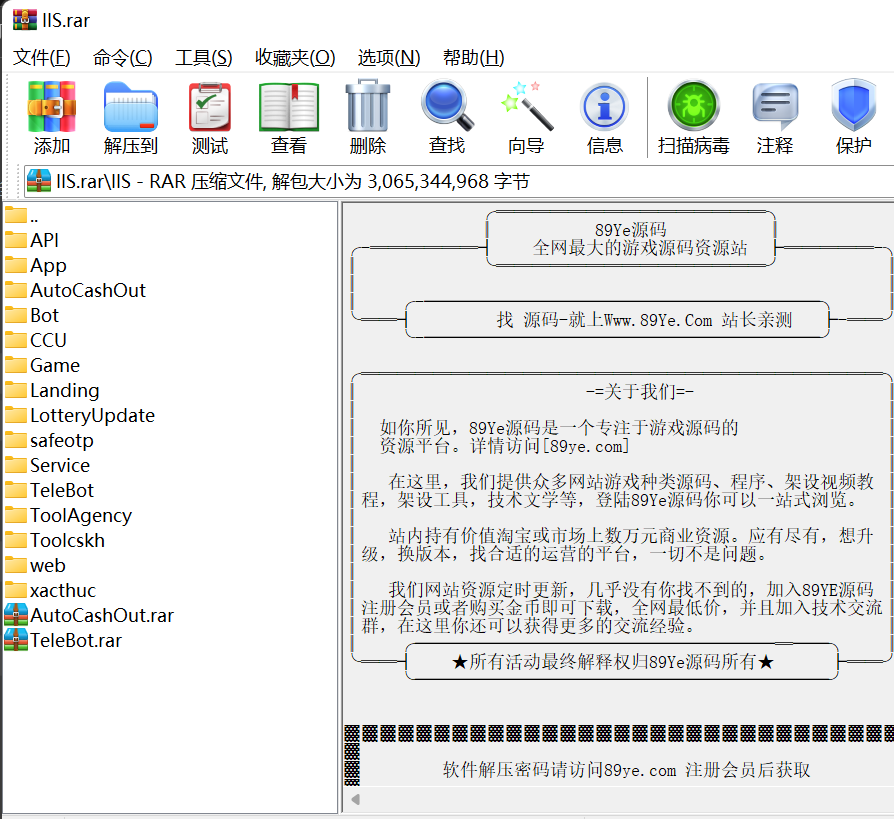This screenshot has height=819, width=894.
Task: Open the View (查看) book icon
Action: 289,108
